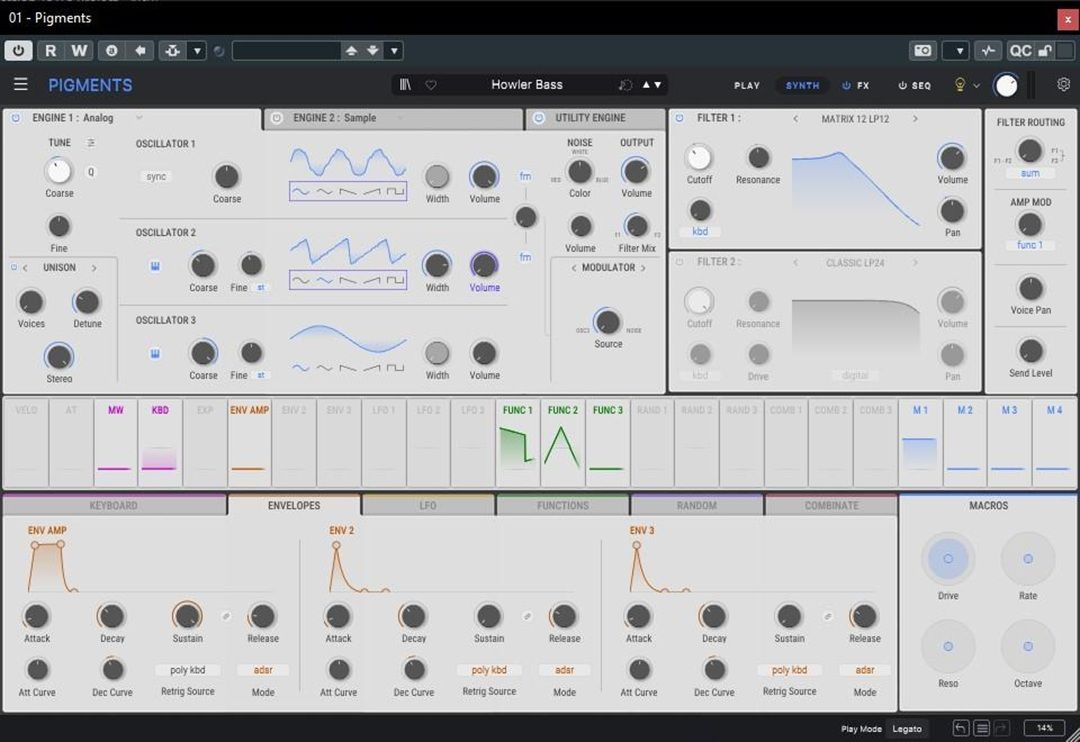The width and height of the screenshot is (1080, 742).
Task: Click the host snapshot camera icon
Action: click(923, 50)
